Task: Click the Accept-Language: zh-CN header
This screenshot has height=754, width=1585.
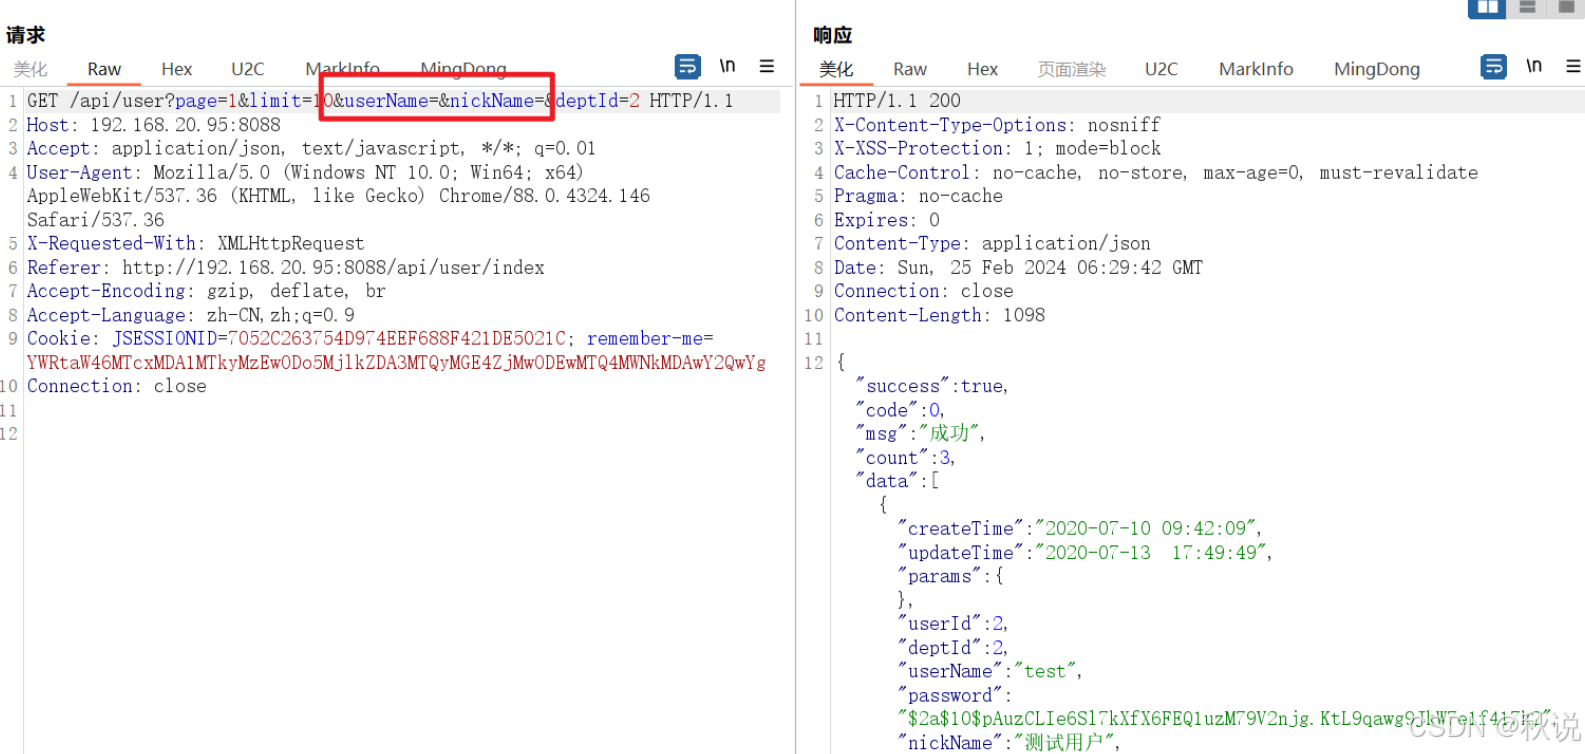Action: (x=190, y=315)
